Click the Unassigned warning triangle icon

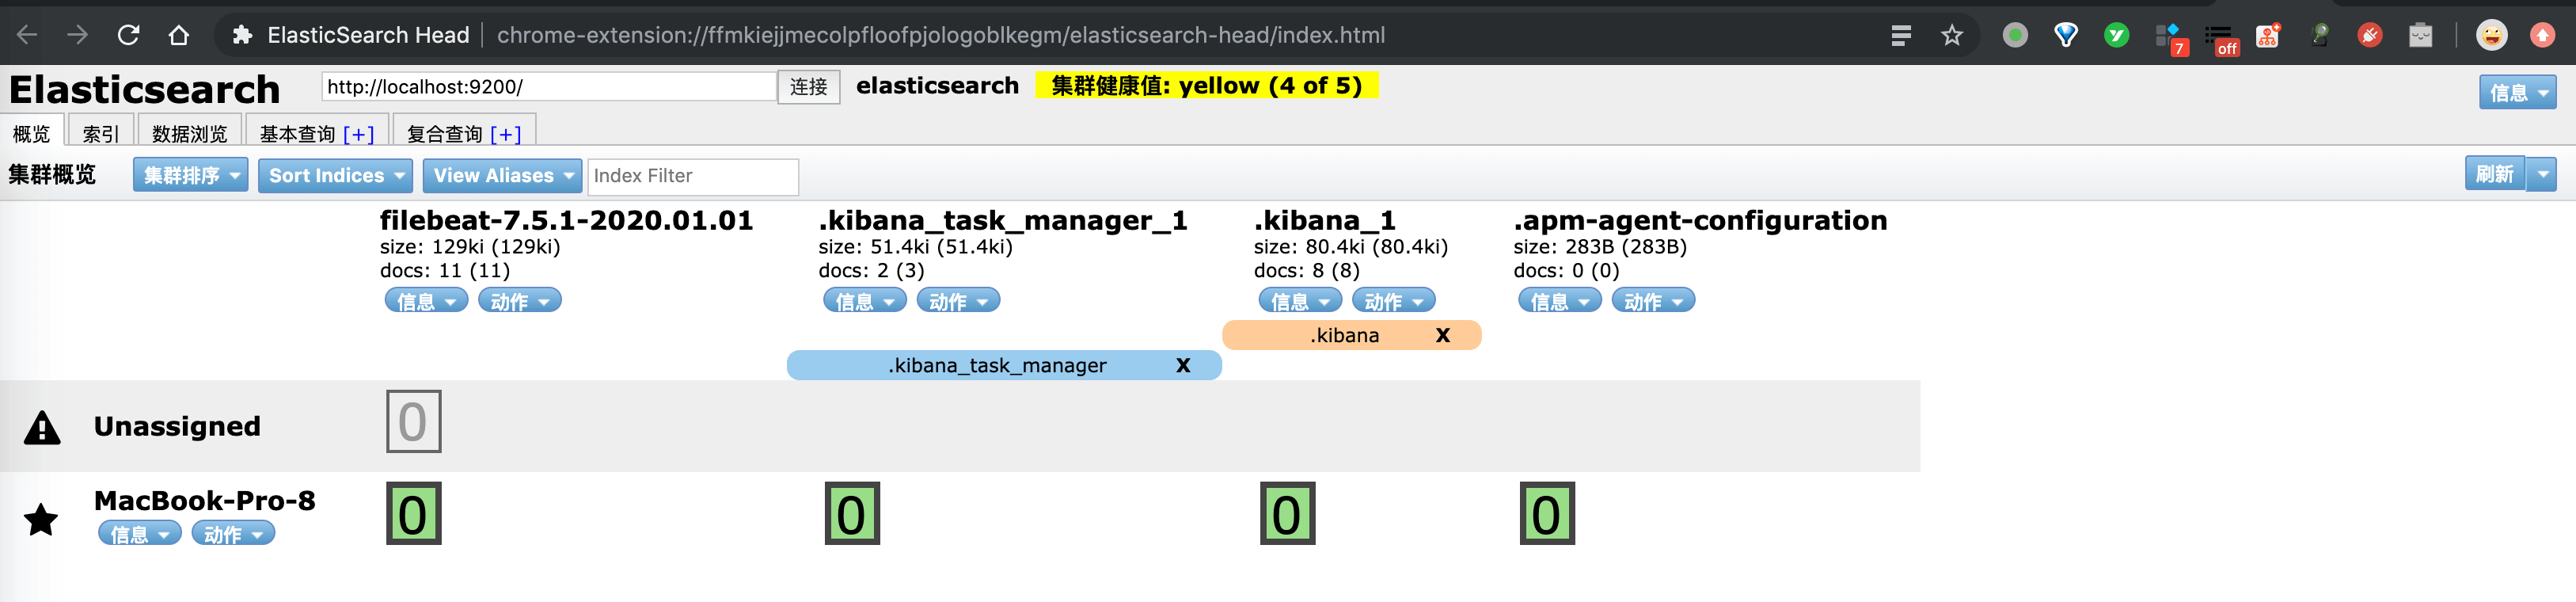(42, 427)
